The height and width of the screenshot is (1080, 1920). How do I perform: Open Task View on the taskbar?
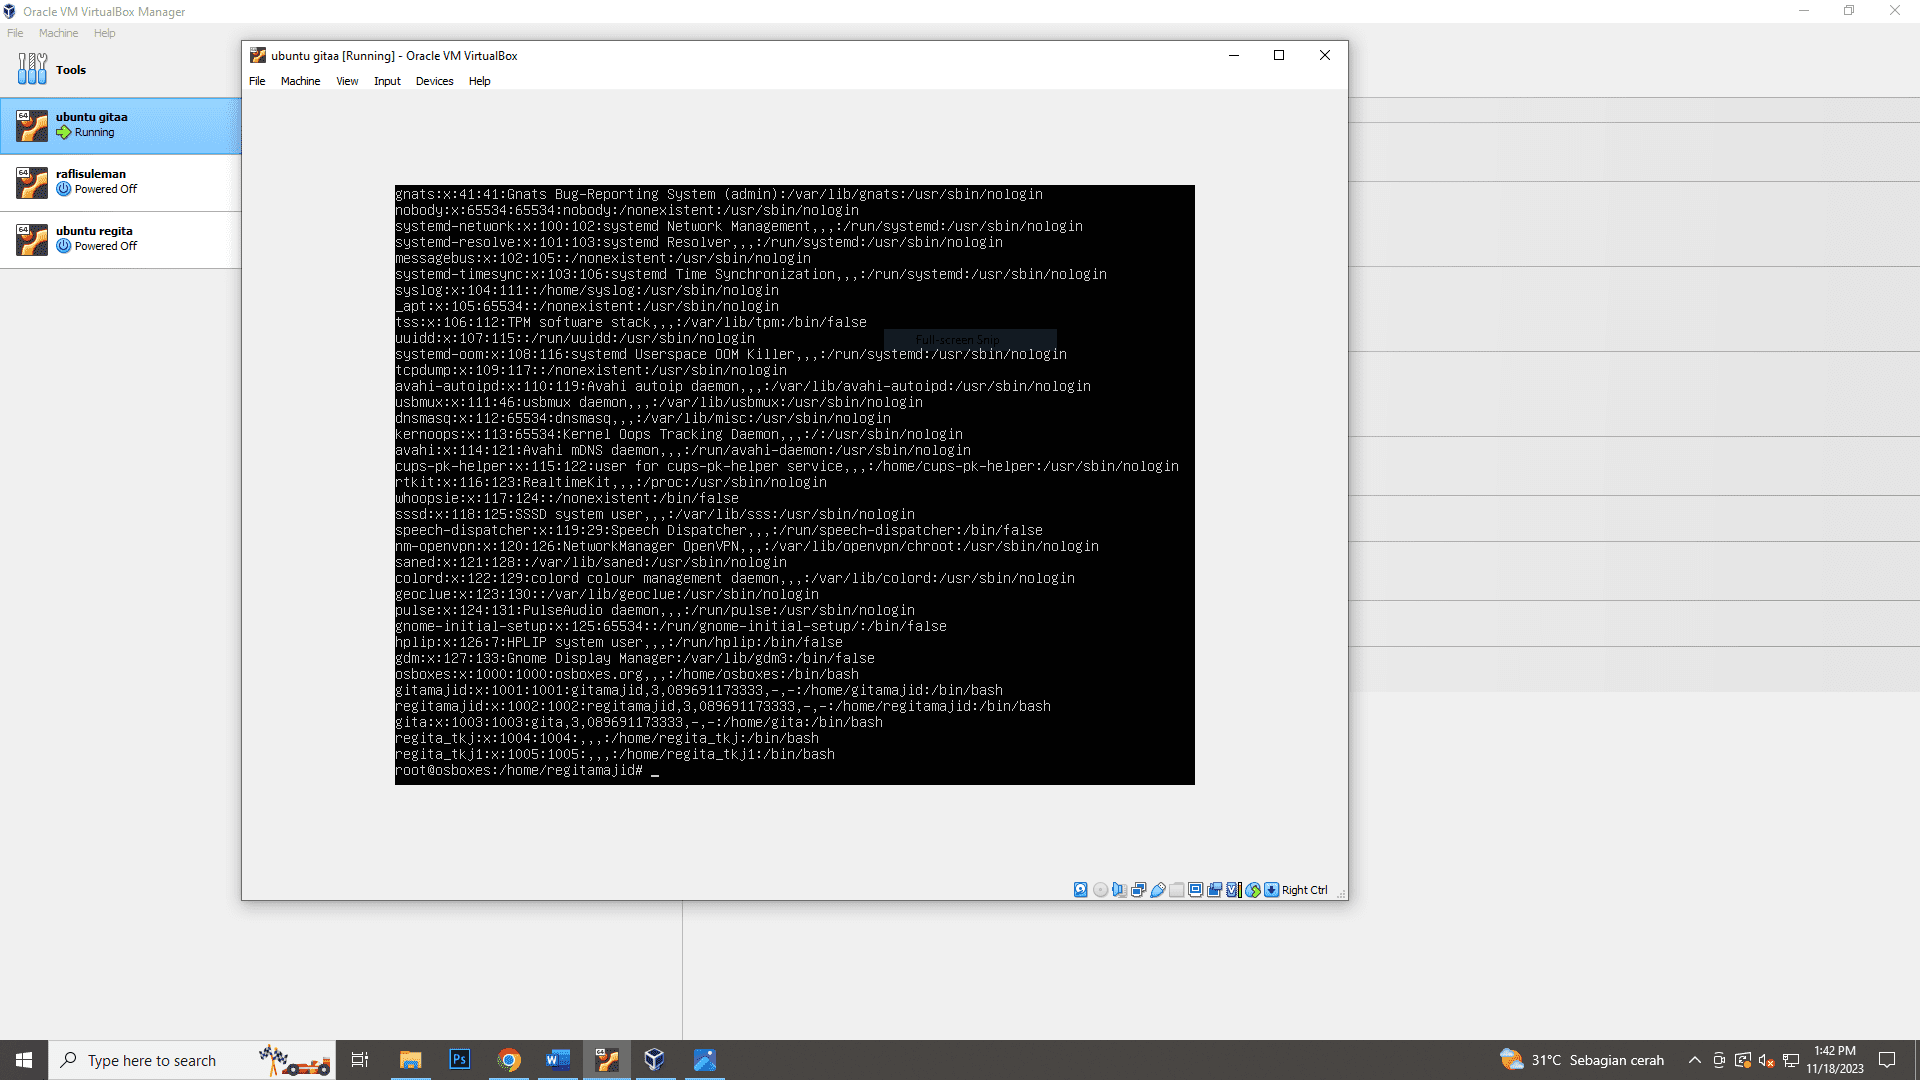(360, 1060)
